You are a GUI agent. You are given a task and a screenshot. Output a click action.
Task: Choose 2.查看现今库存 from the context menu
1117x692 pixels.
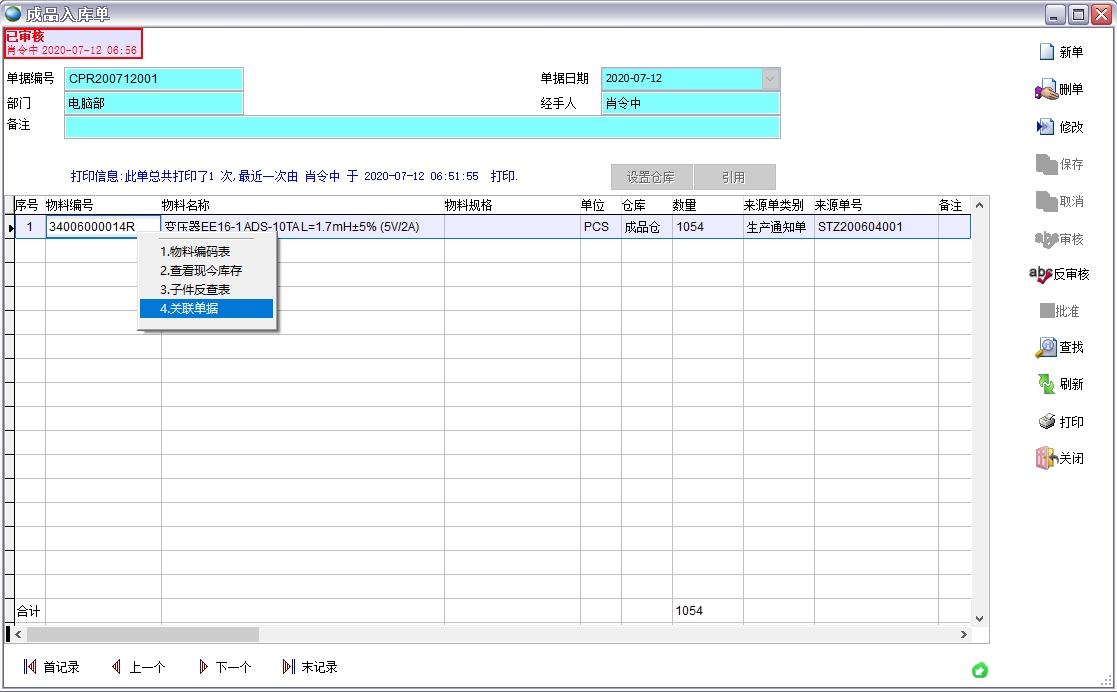206,271
